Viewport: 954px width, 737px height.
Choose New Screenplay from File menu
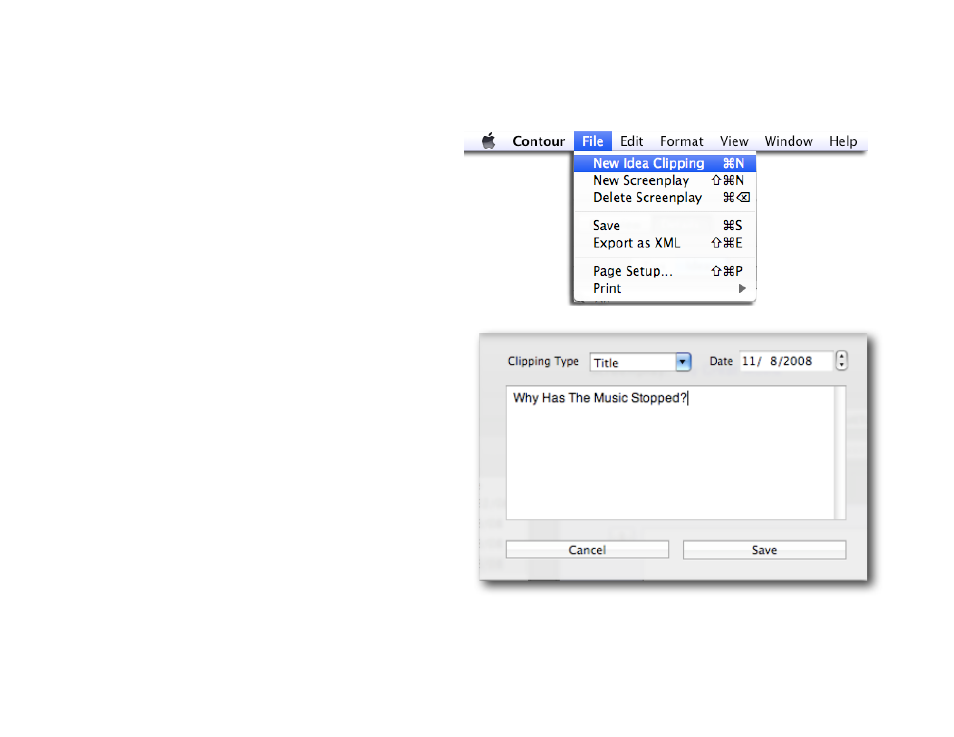665,180
